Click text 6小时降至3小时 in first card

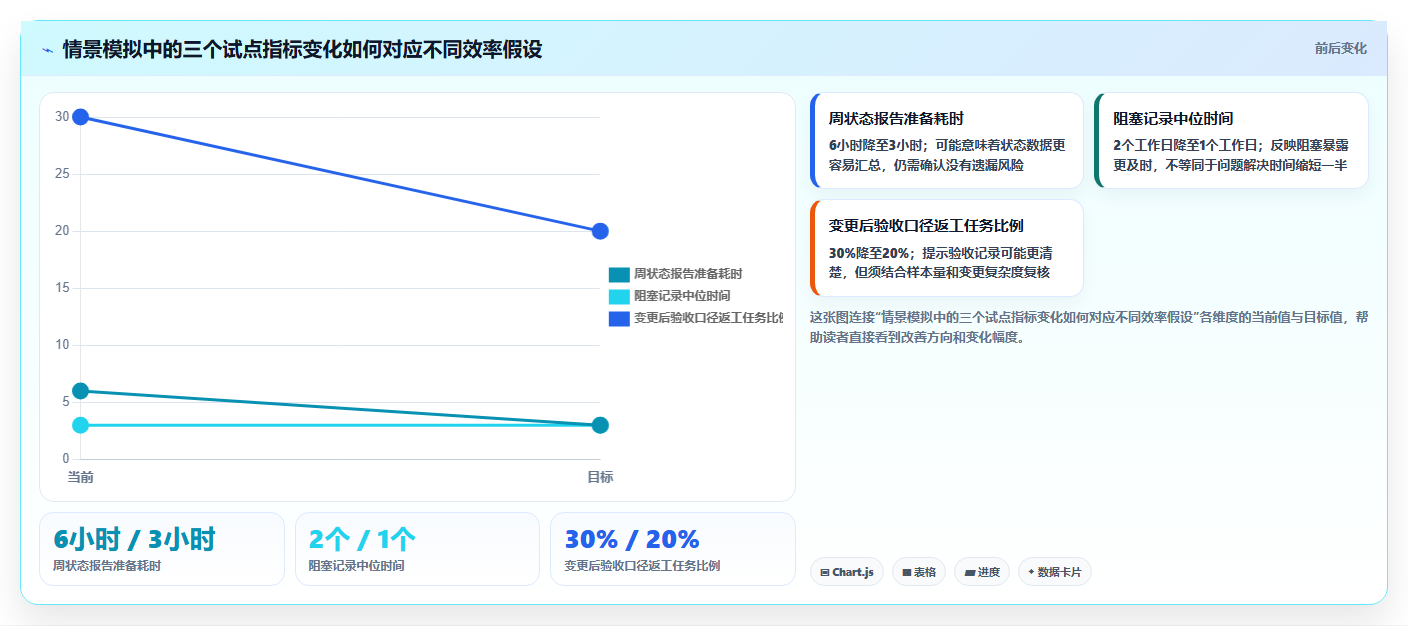click(872, 145)
